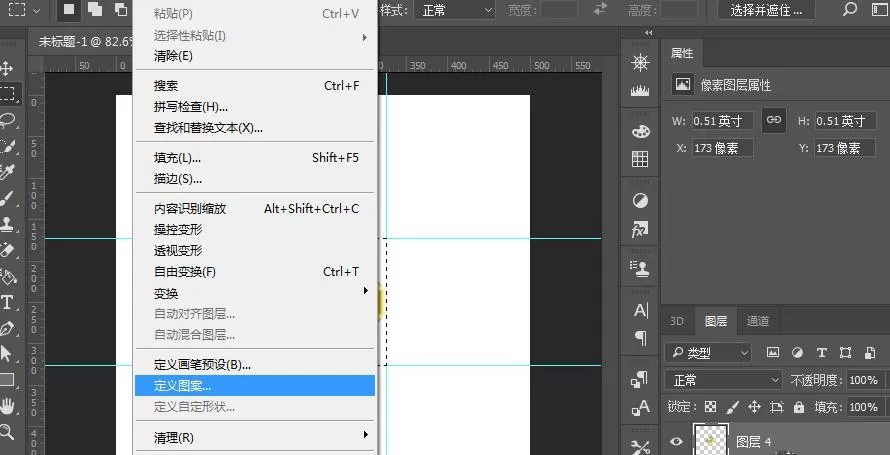890x455 pixels.
Task: Click the W width field 0.51 英寸
Action: 723,121
